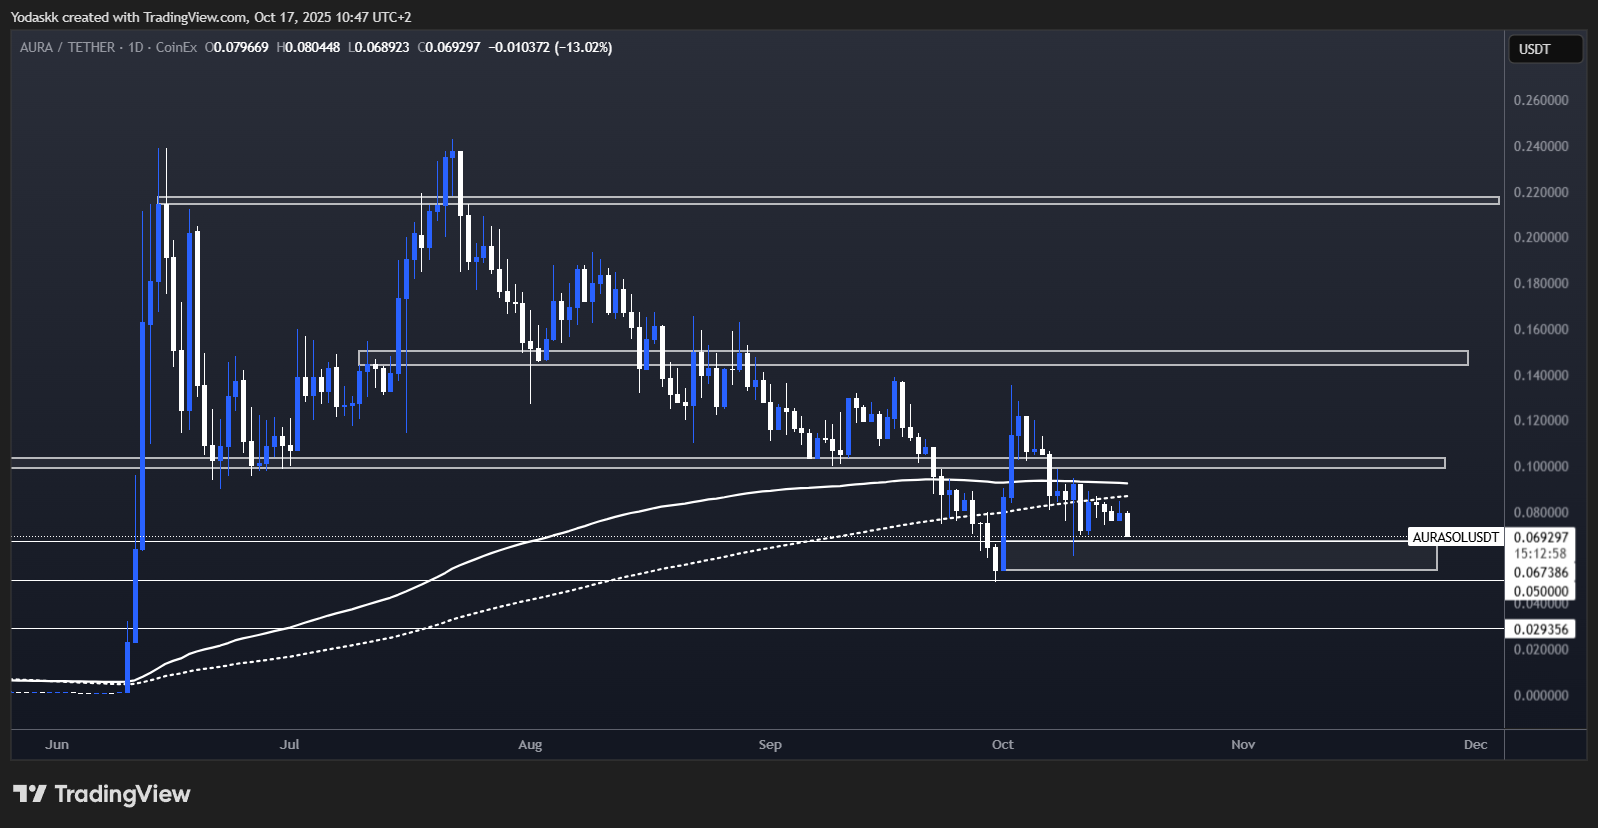Click the Sep label on time axis
This screenshot has height=828, width=1598.
click(770, 744)
